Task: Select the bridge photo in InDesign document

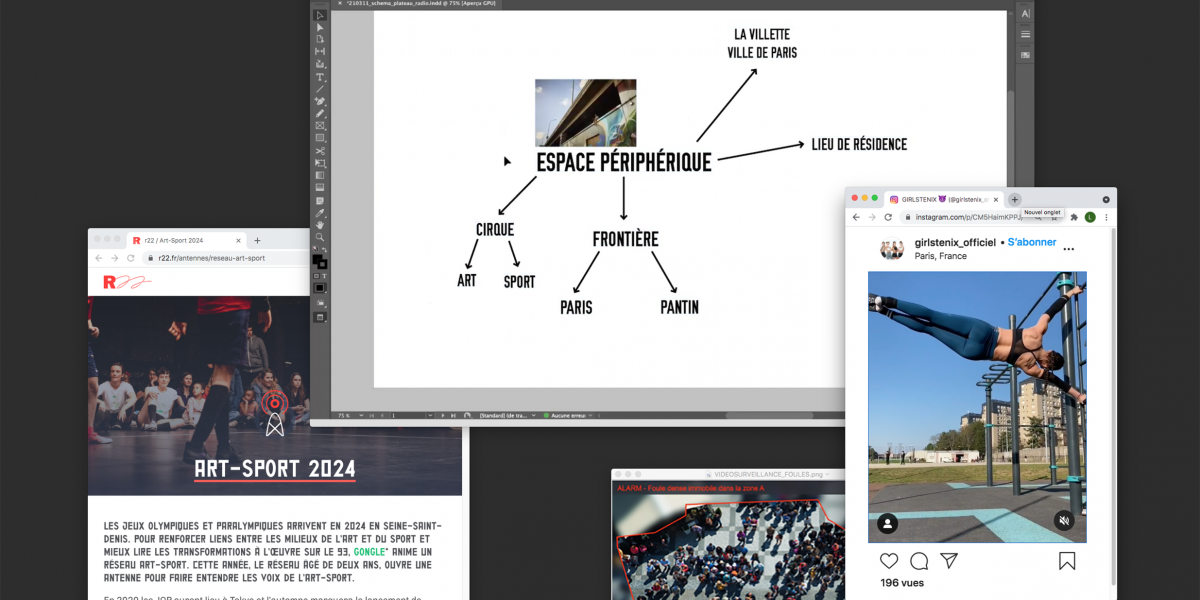Action: point(585,113)
